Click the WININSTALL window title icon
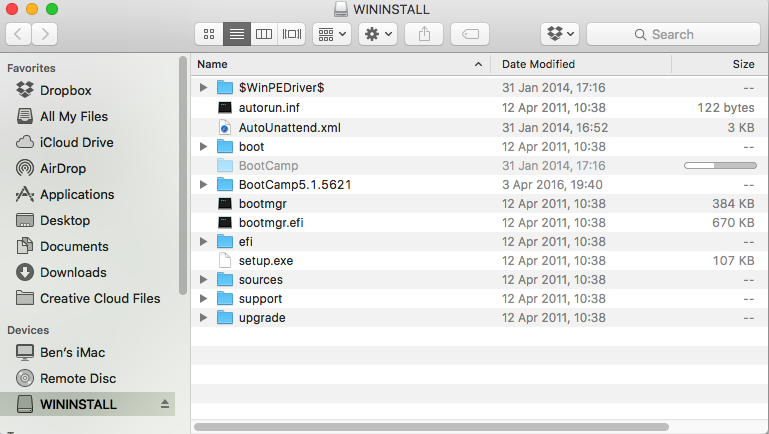The width and height of the screenshot is (769, 434). click(x=341, y=9)
